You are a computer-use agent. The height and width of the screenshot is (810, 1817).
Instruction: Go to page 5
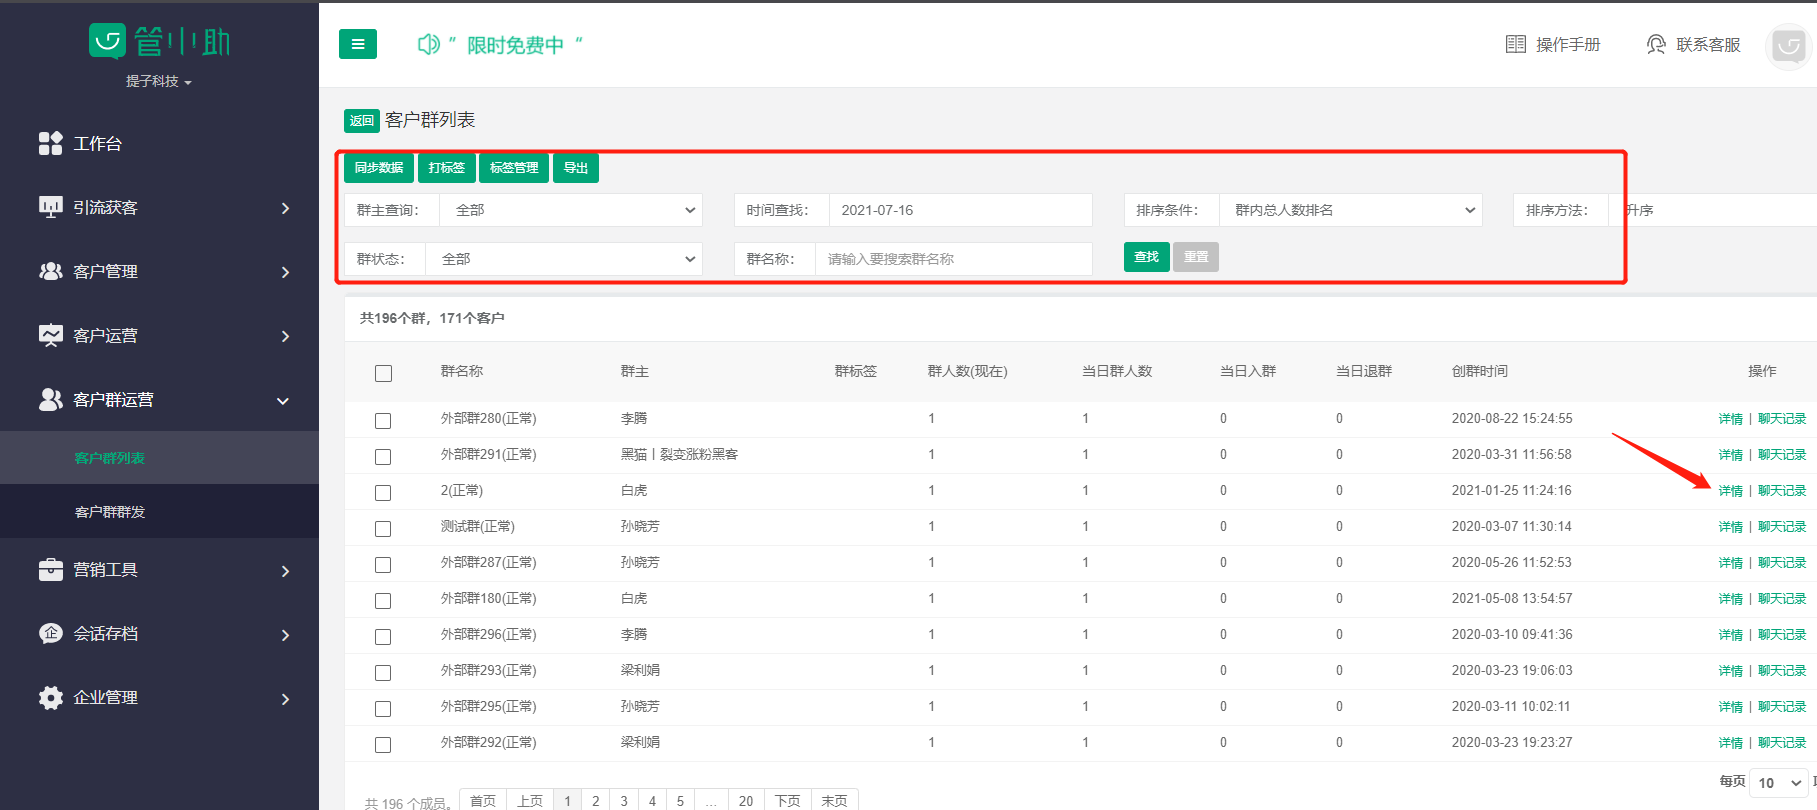[x=680, y=801]
